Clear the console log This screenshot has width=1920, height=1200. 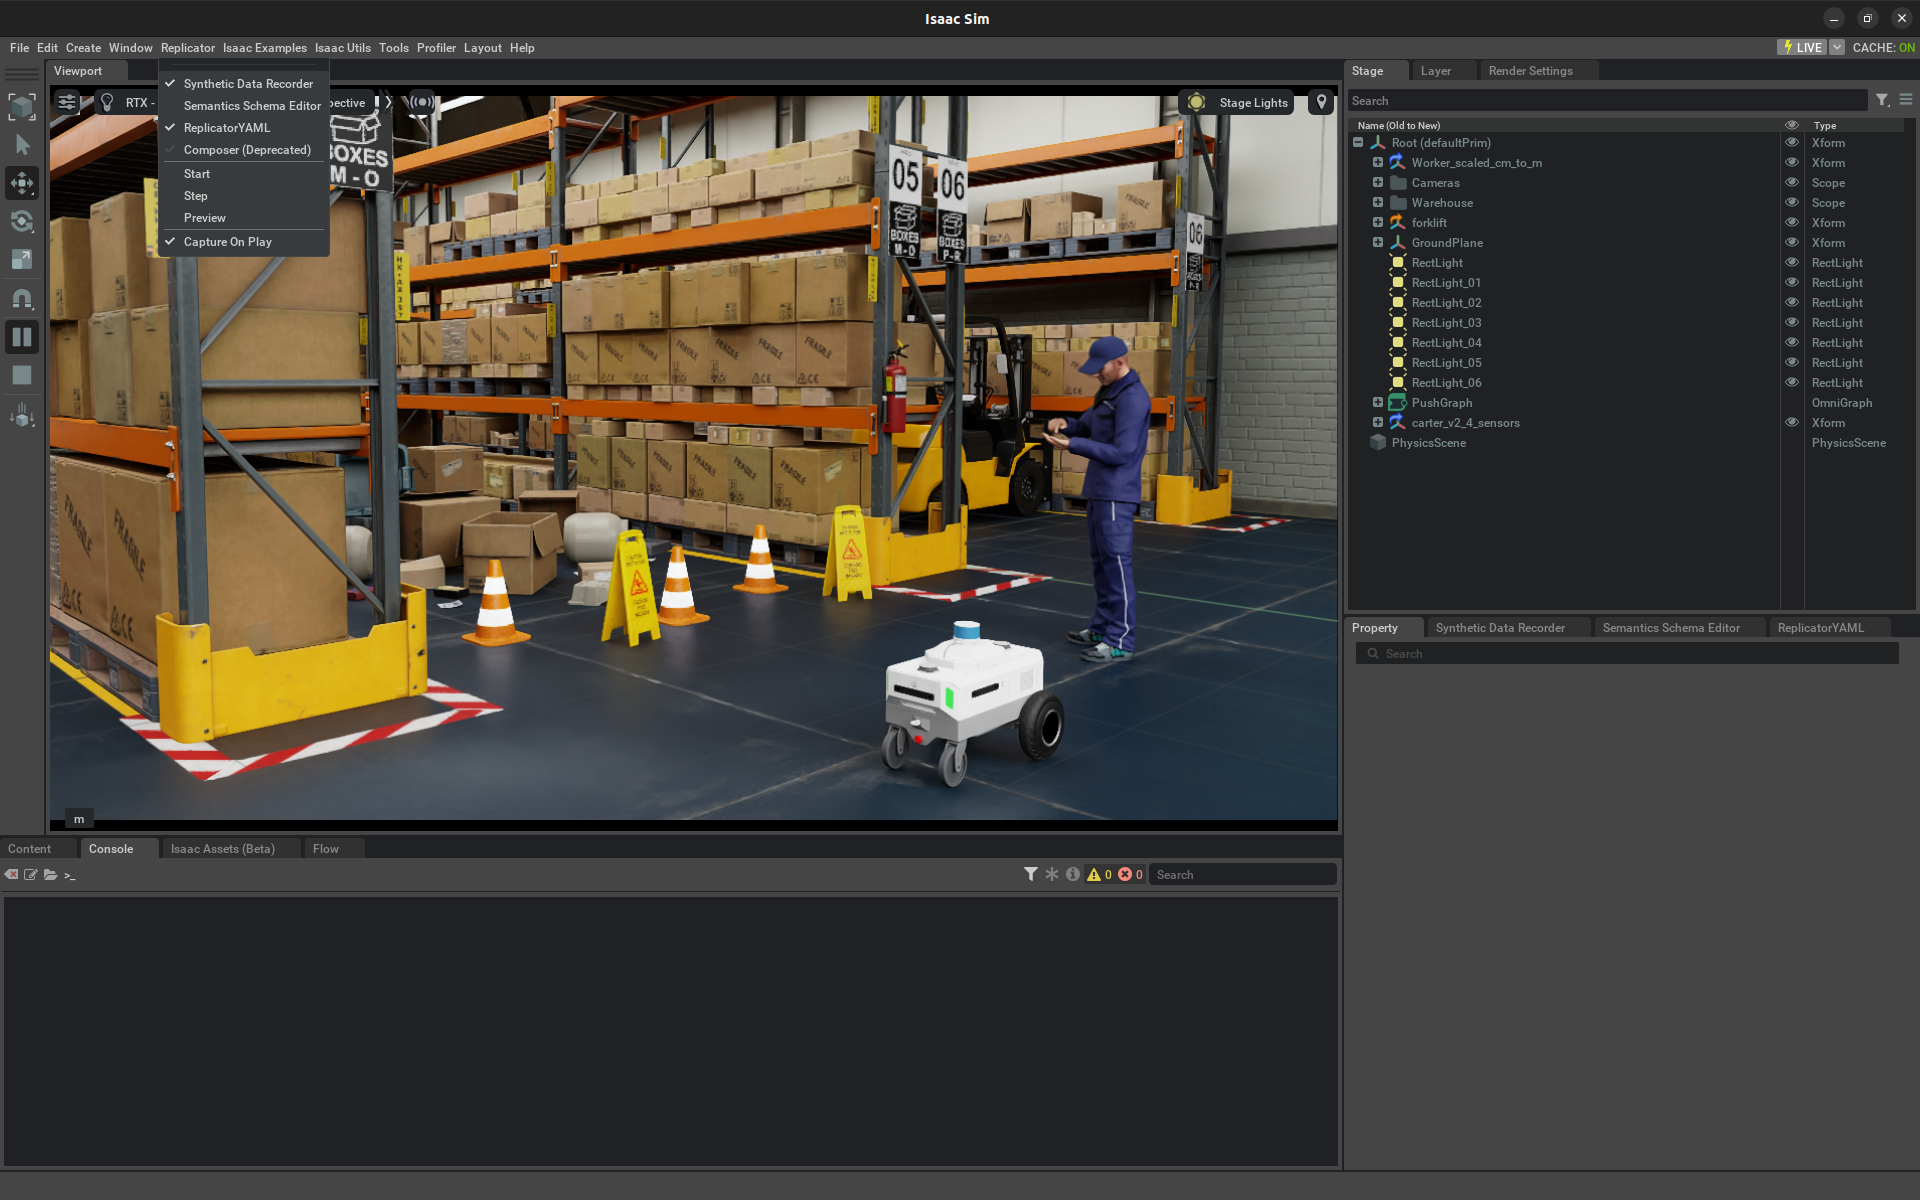tap(11, 874)
